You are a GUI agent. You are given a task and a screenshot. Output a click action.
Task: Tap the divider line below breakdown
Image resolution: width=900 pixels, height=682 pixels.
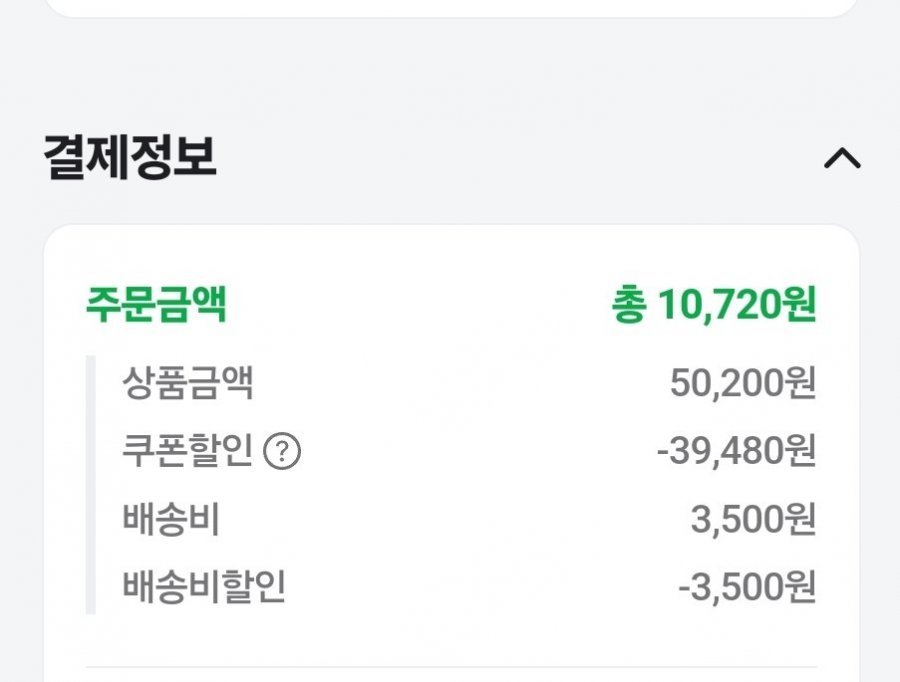point(451,667)
